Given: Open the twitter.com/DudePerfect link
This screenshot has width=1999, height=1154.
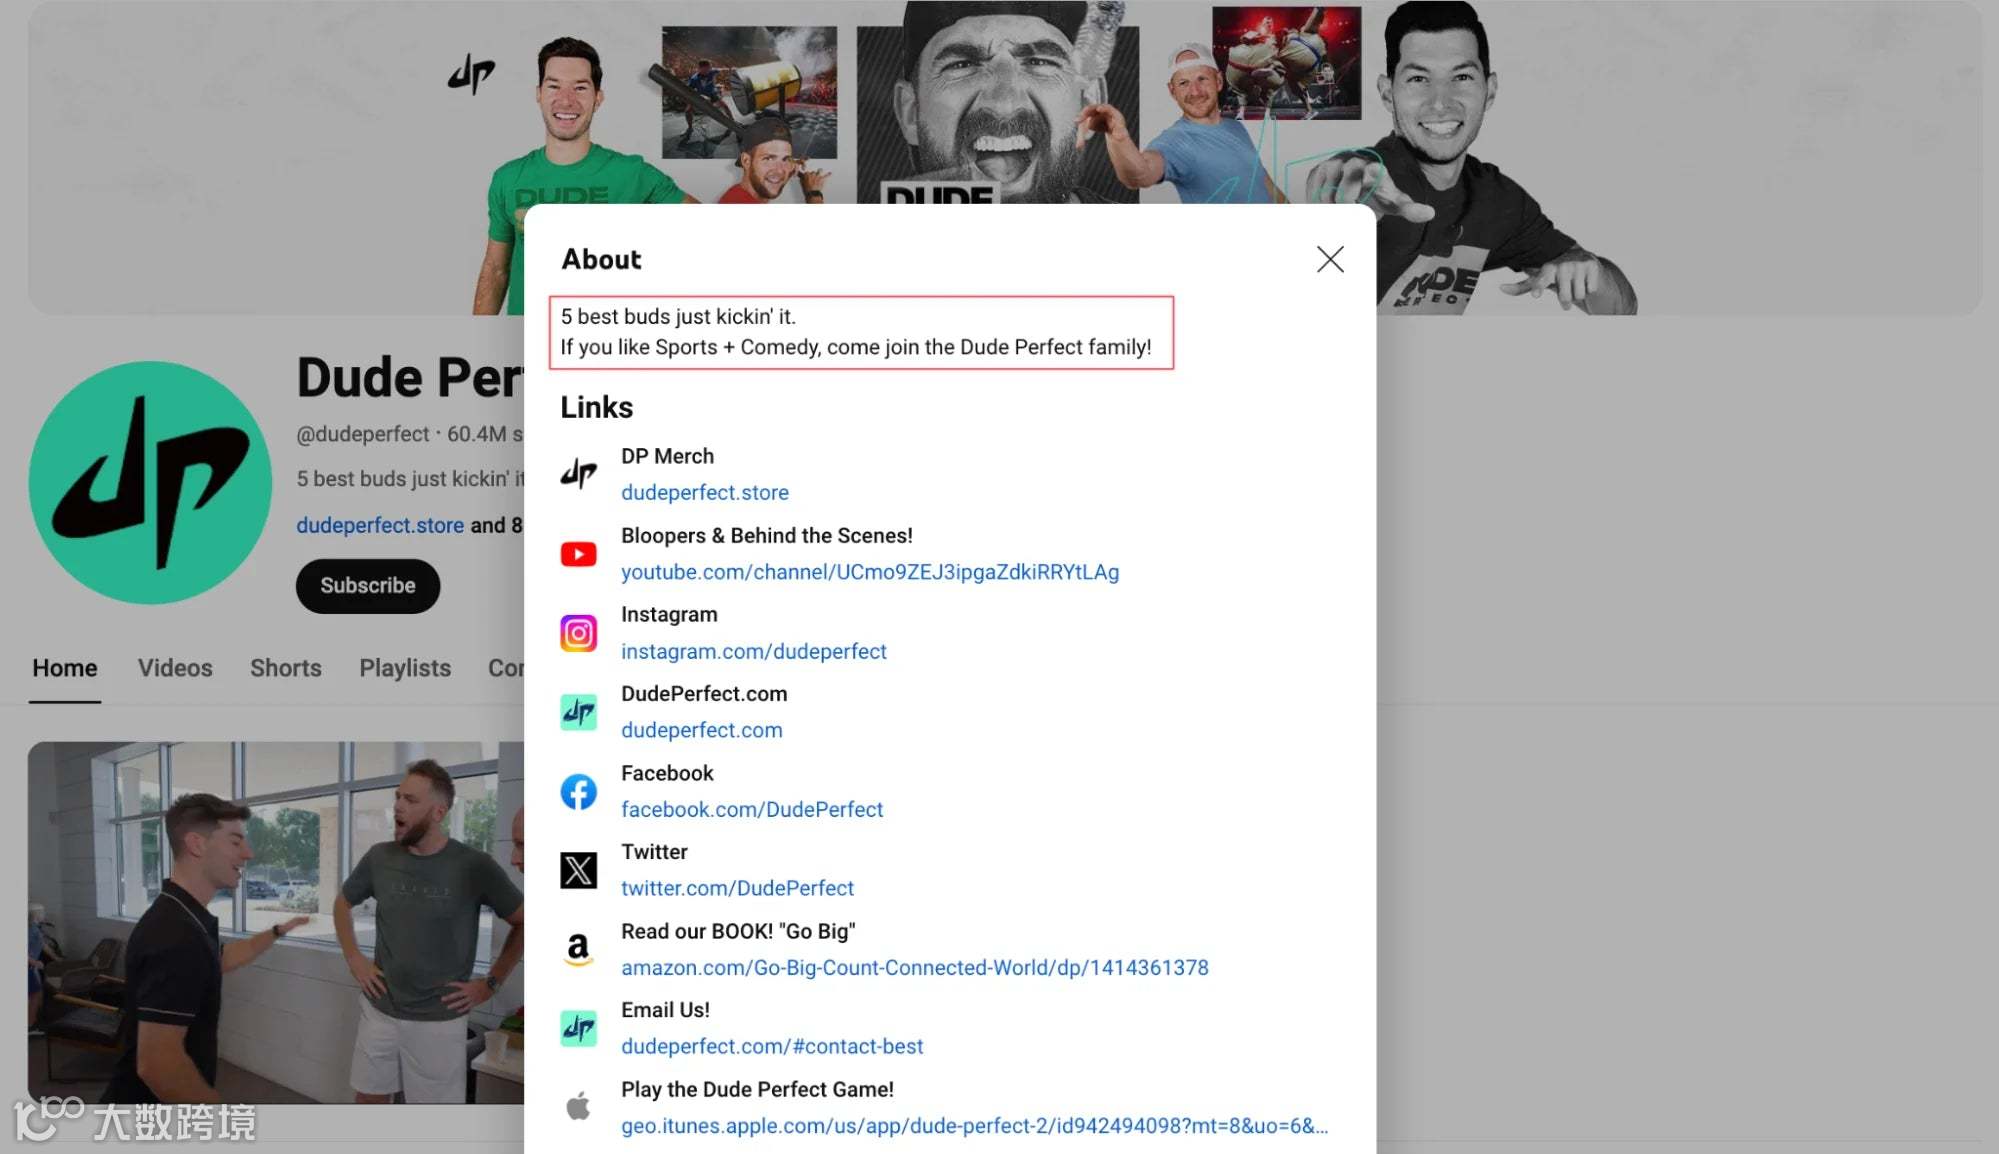Looking at the screenshot, I should (x=737, y=889).
